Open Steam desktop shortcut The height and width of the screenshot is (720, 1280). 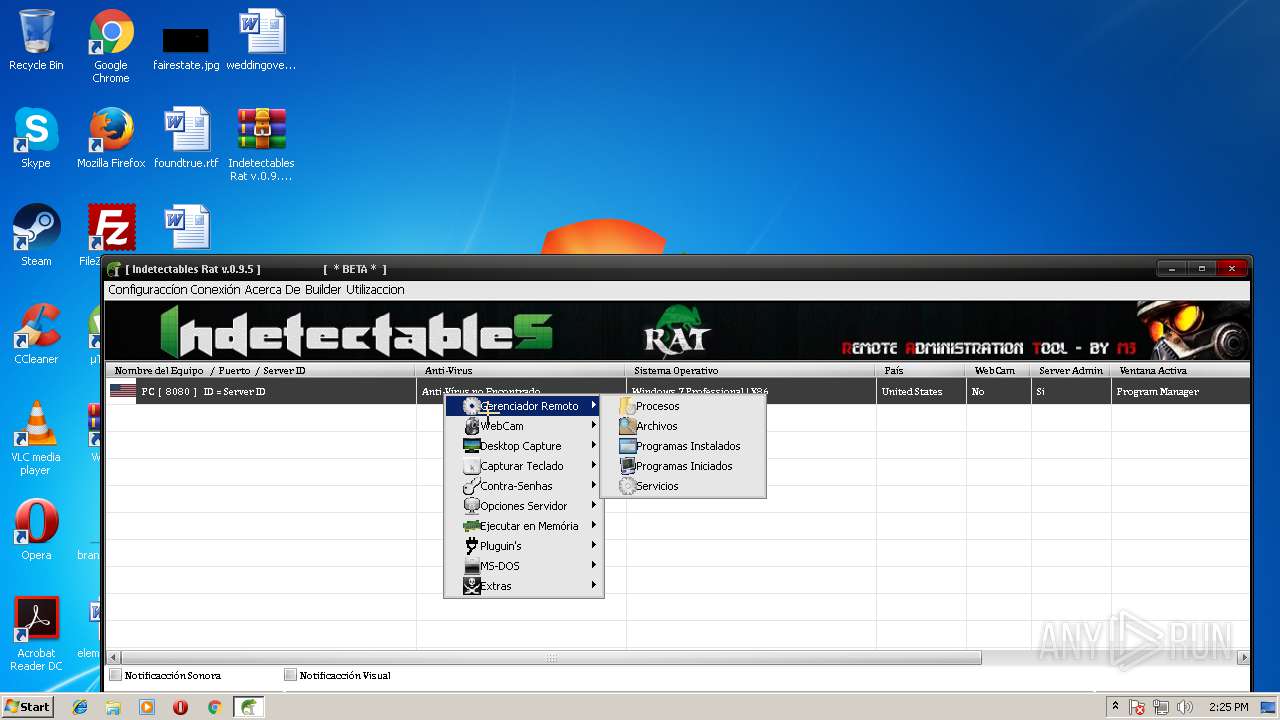pyautogui.click(x=36, y=236)
